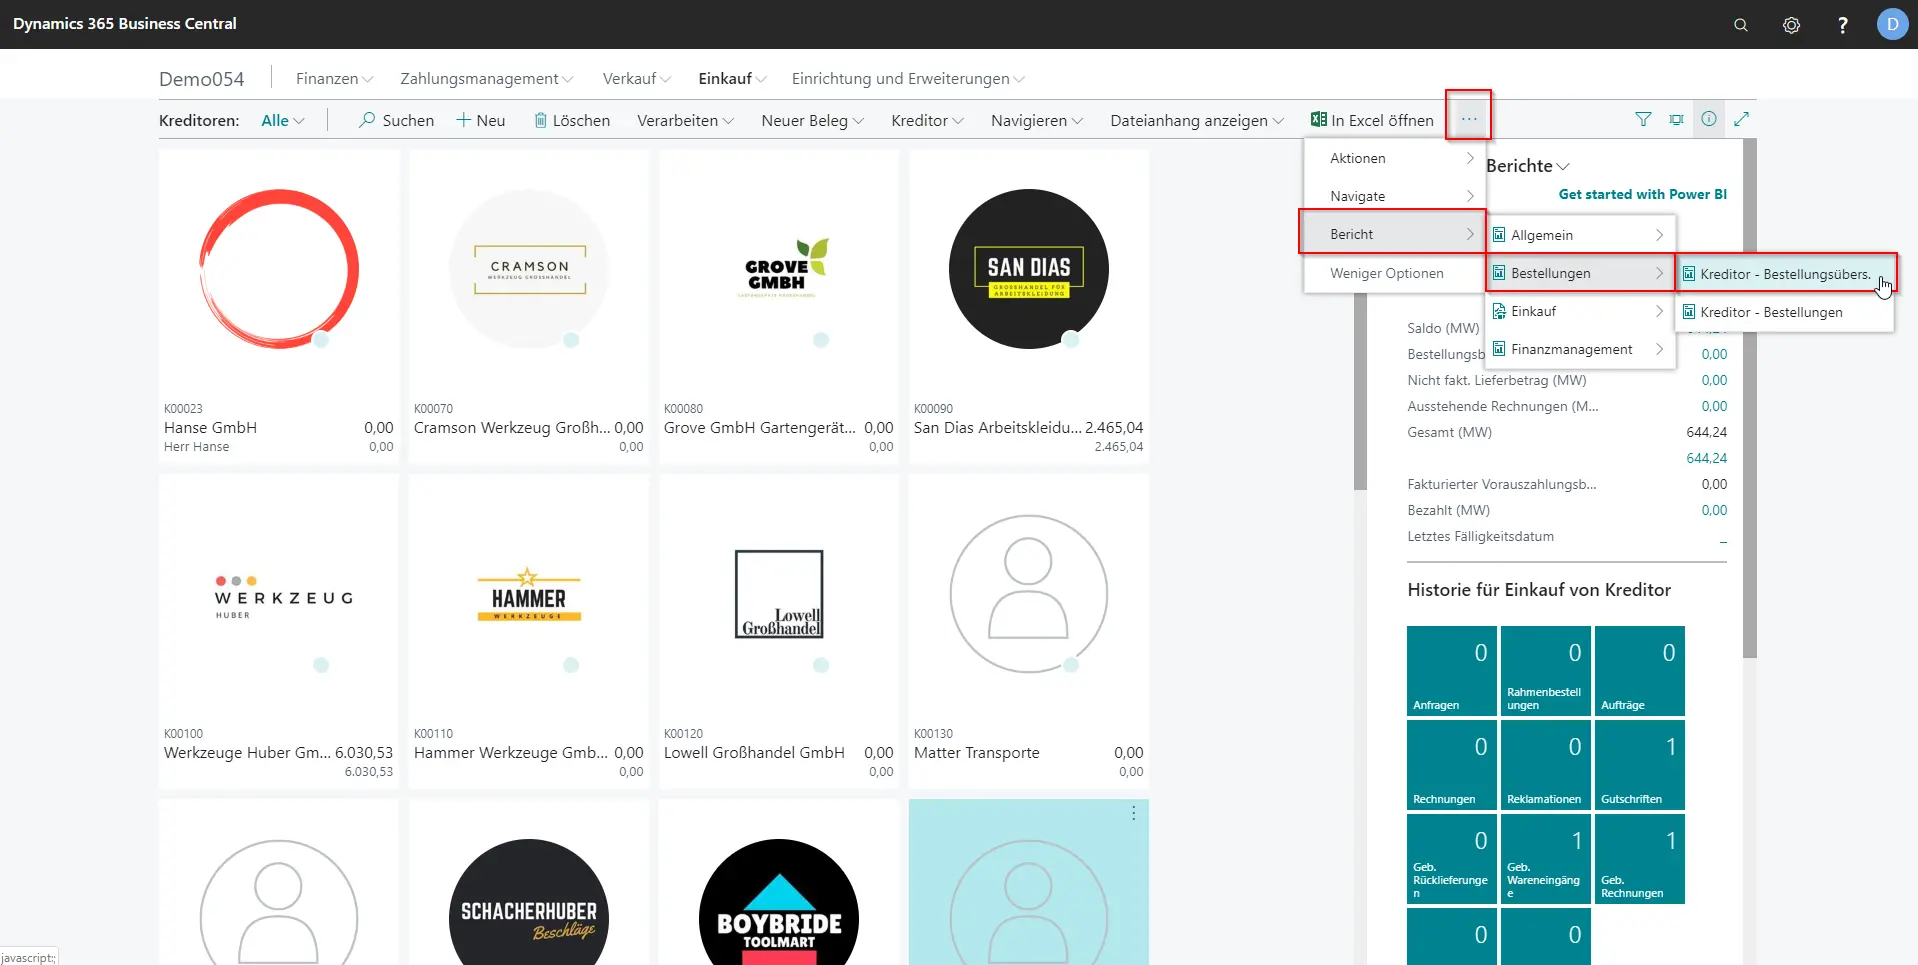Toggle the filter pane funnel icon
The image size is (1918, 965).
coord(1643,119)
